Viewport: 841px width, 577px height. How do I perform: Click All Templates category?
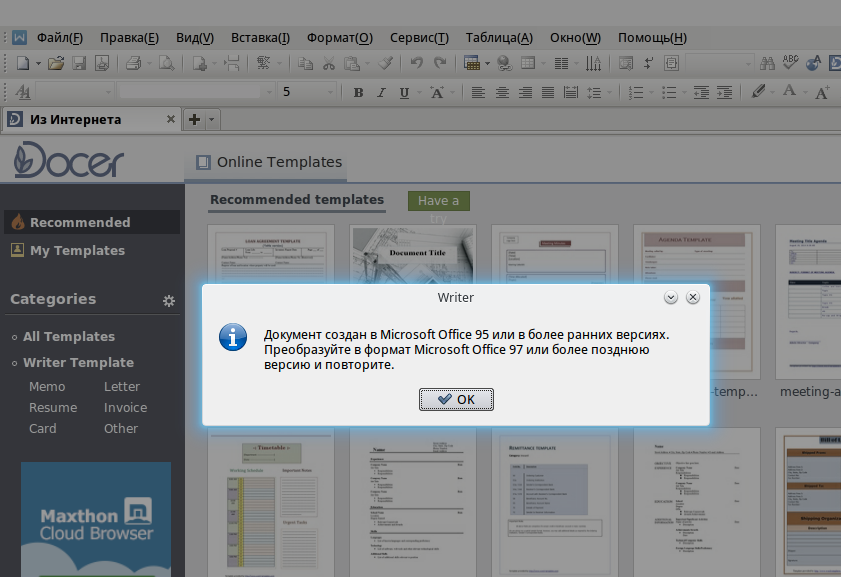(x=69, y=337)
